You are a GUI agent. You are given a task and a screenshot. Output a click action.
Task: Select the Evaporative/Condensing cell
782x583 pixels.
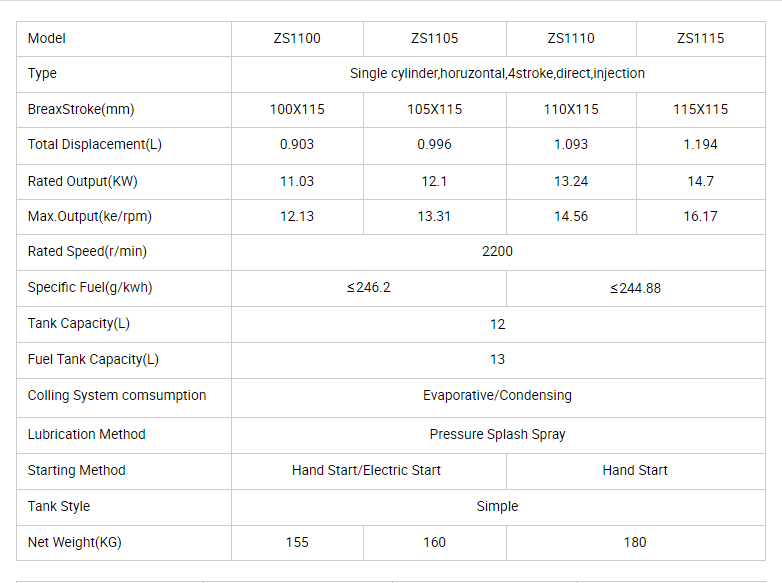coord(497,395)
